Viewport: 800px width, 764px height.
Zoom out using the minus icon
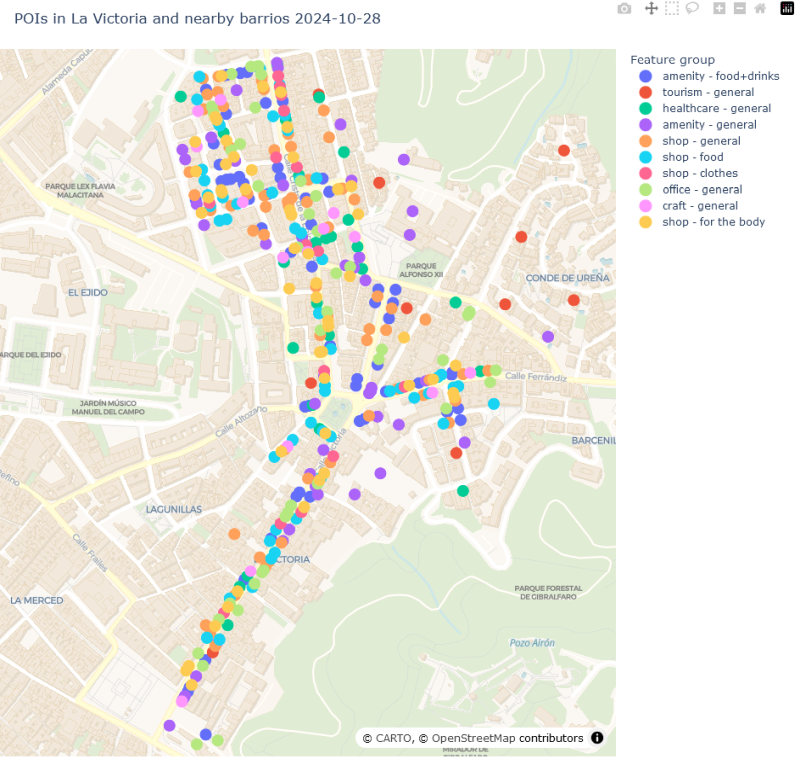[x=738, y=8]
